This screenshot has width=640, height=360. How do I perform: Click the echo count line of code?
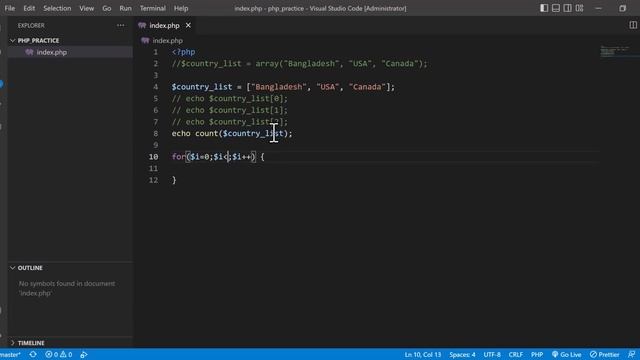click(x=232, y=133)
